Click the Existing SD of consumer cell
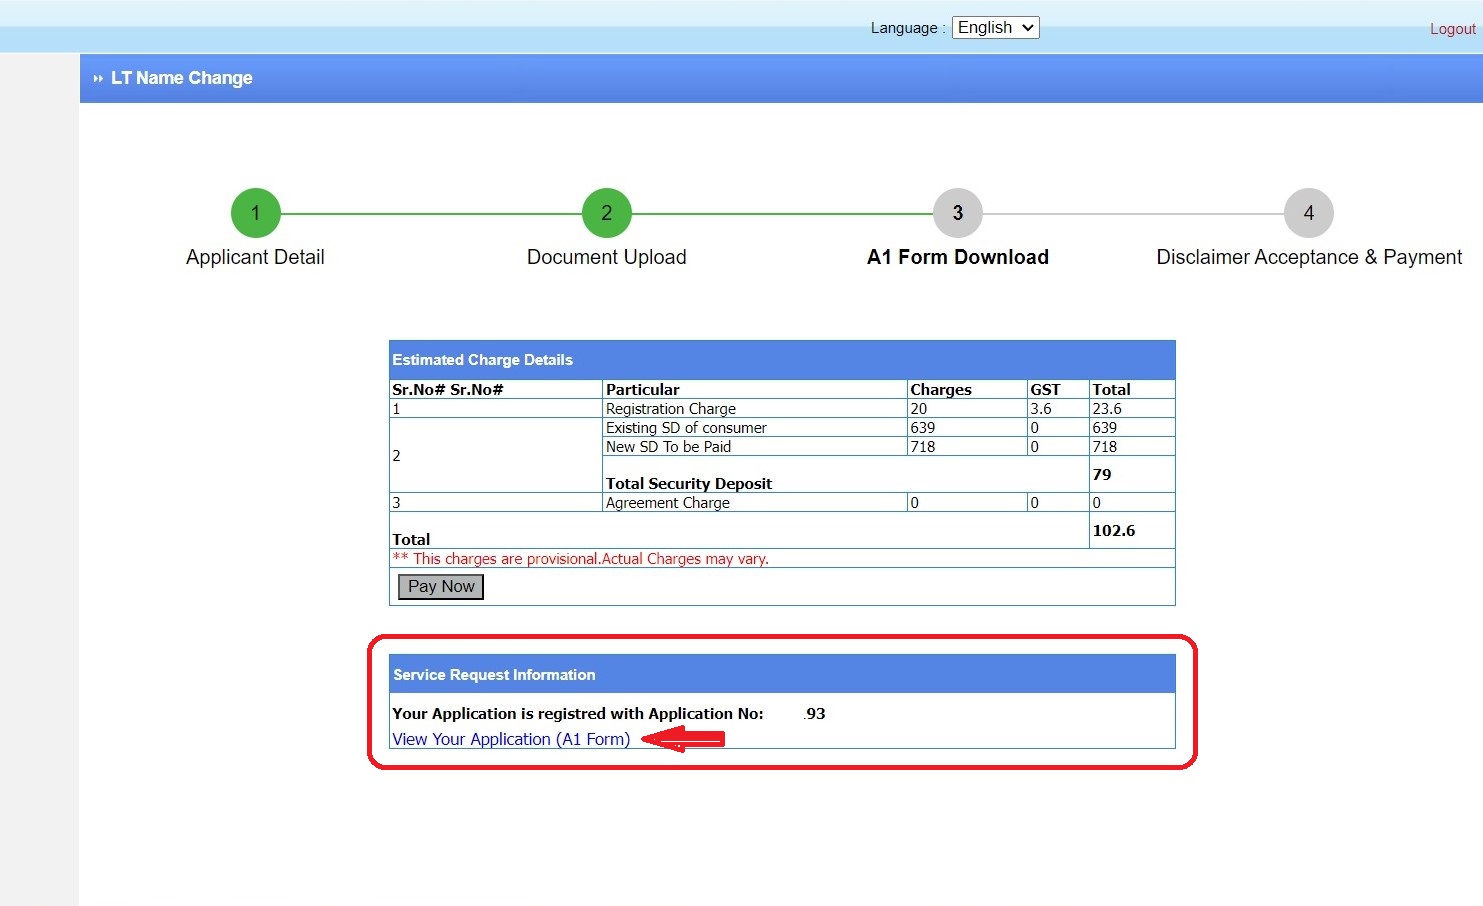The image size is (1483, 906). [686, 428]
